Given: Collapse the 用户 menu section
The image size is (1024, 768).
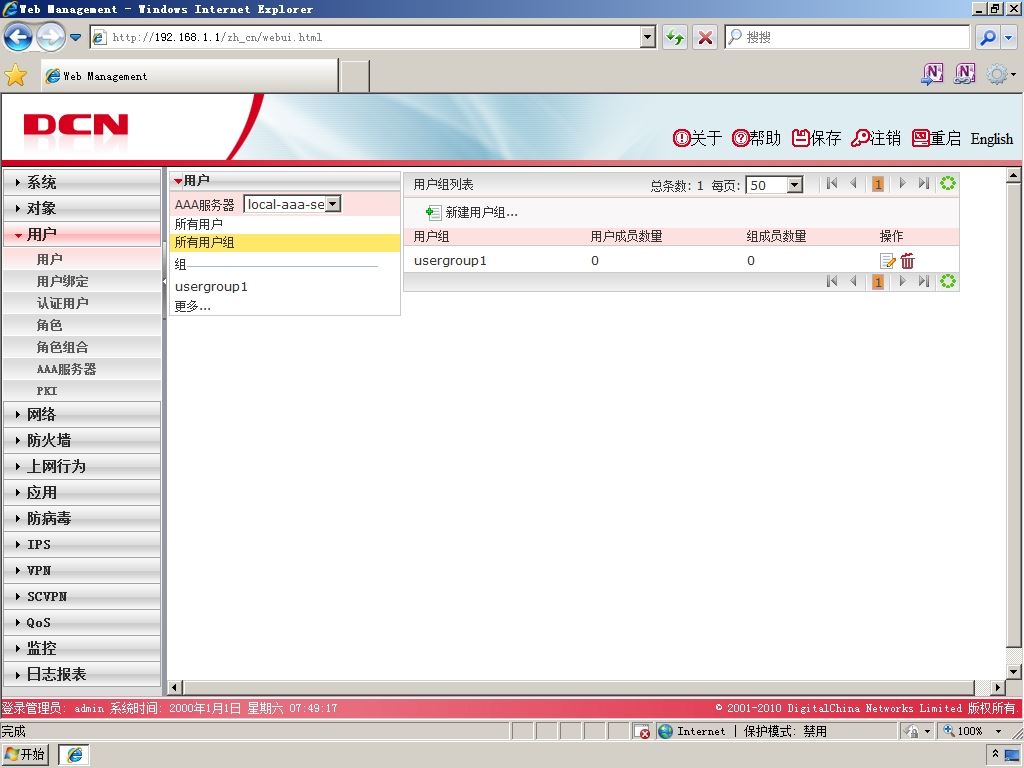Looking at the screenshot, I should coord(82,234).
